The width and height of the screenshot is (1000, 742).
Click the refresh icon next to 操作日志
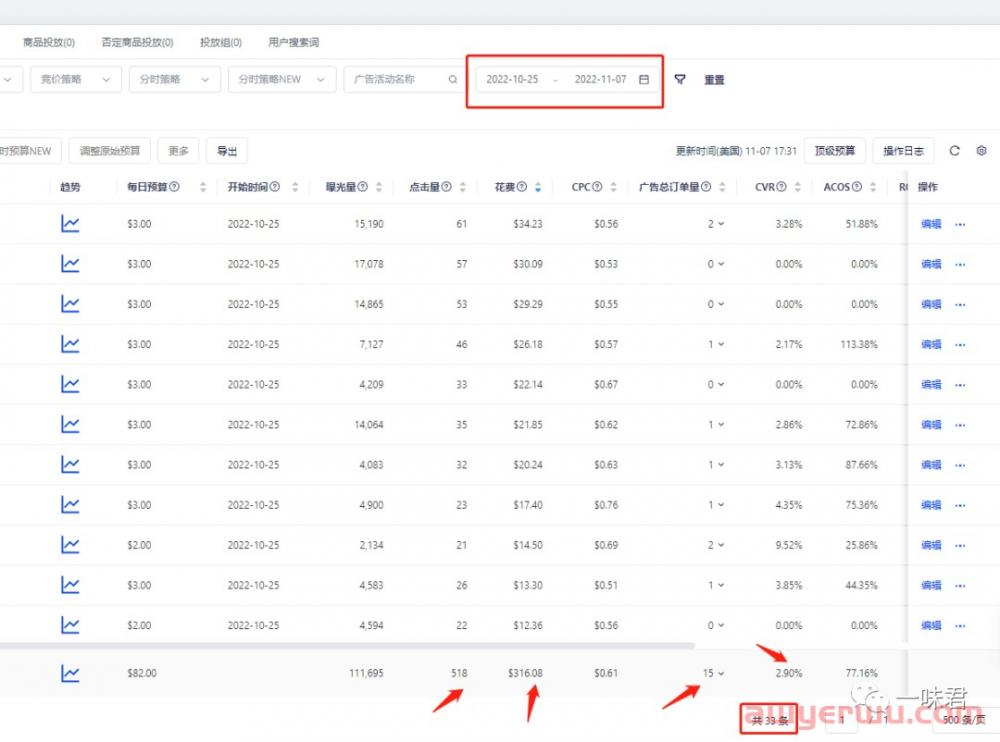tap(954, 151)
